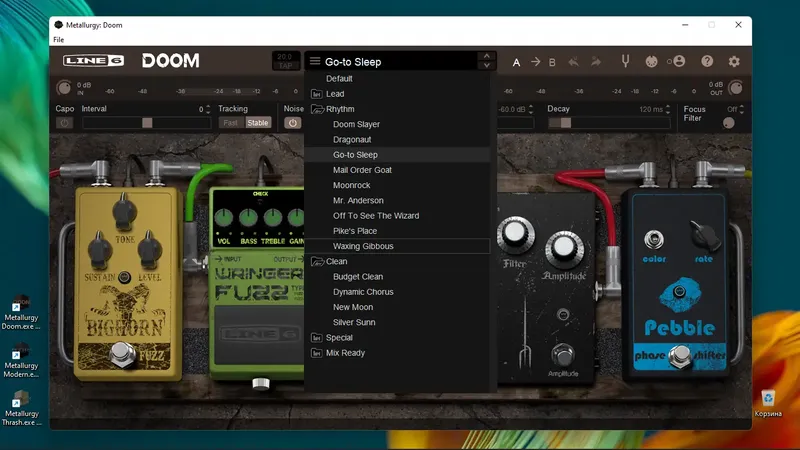The image size is (800, 450).
Task: Select the Silver Sunn preset
Action: [x=398, y=322]
